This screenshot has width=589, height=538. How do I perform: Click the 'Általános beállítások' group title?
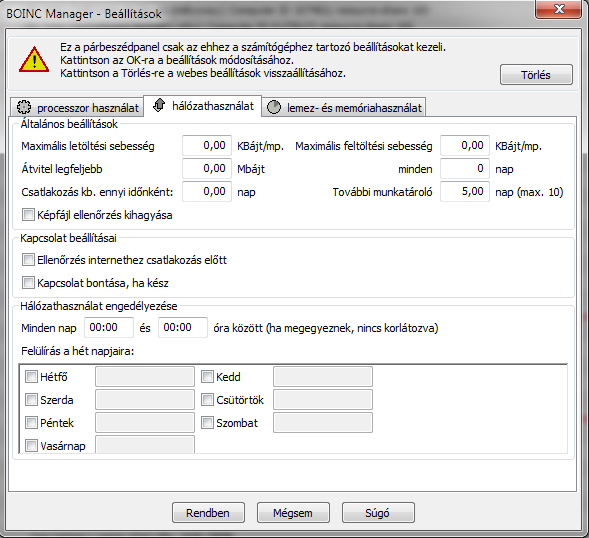click(69, 124)
